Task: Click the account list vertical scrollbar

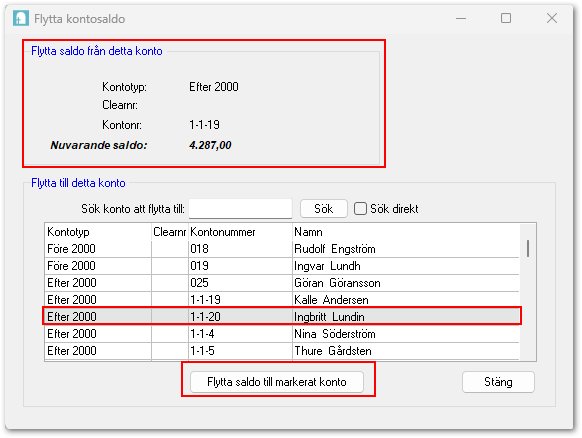Action: pos(528,292)
